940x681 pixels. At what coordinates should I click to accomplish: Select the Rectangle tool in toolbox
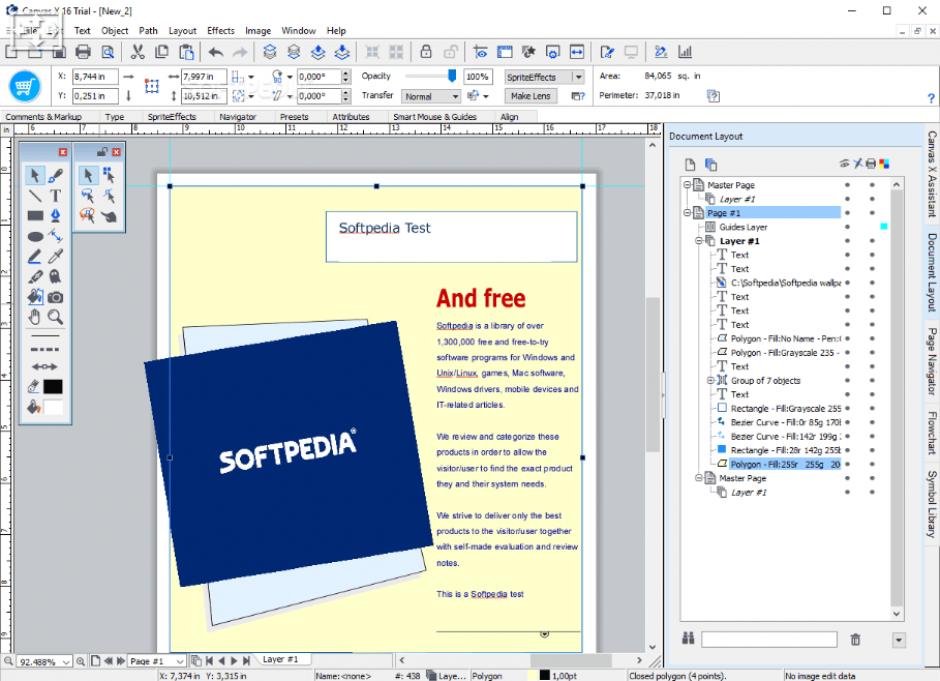point(35,216)
